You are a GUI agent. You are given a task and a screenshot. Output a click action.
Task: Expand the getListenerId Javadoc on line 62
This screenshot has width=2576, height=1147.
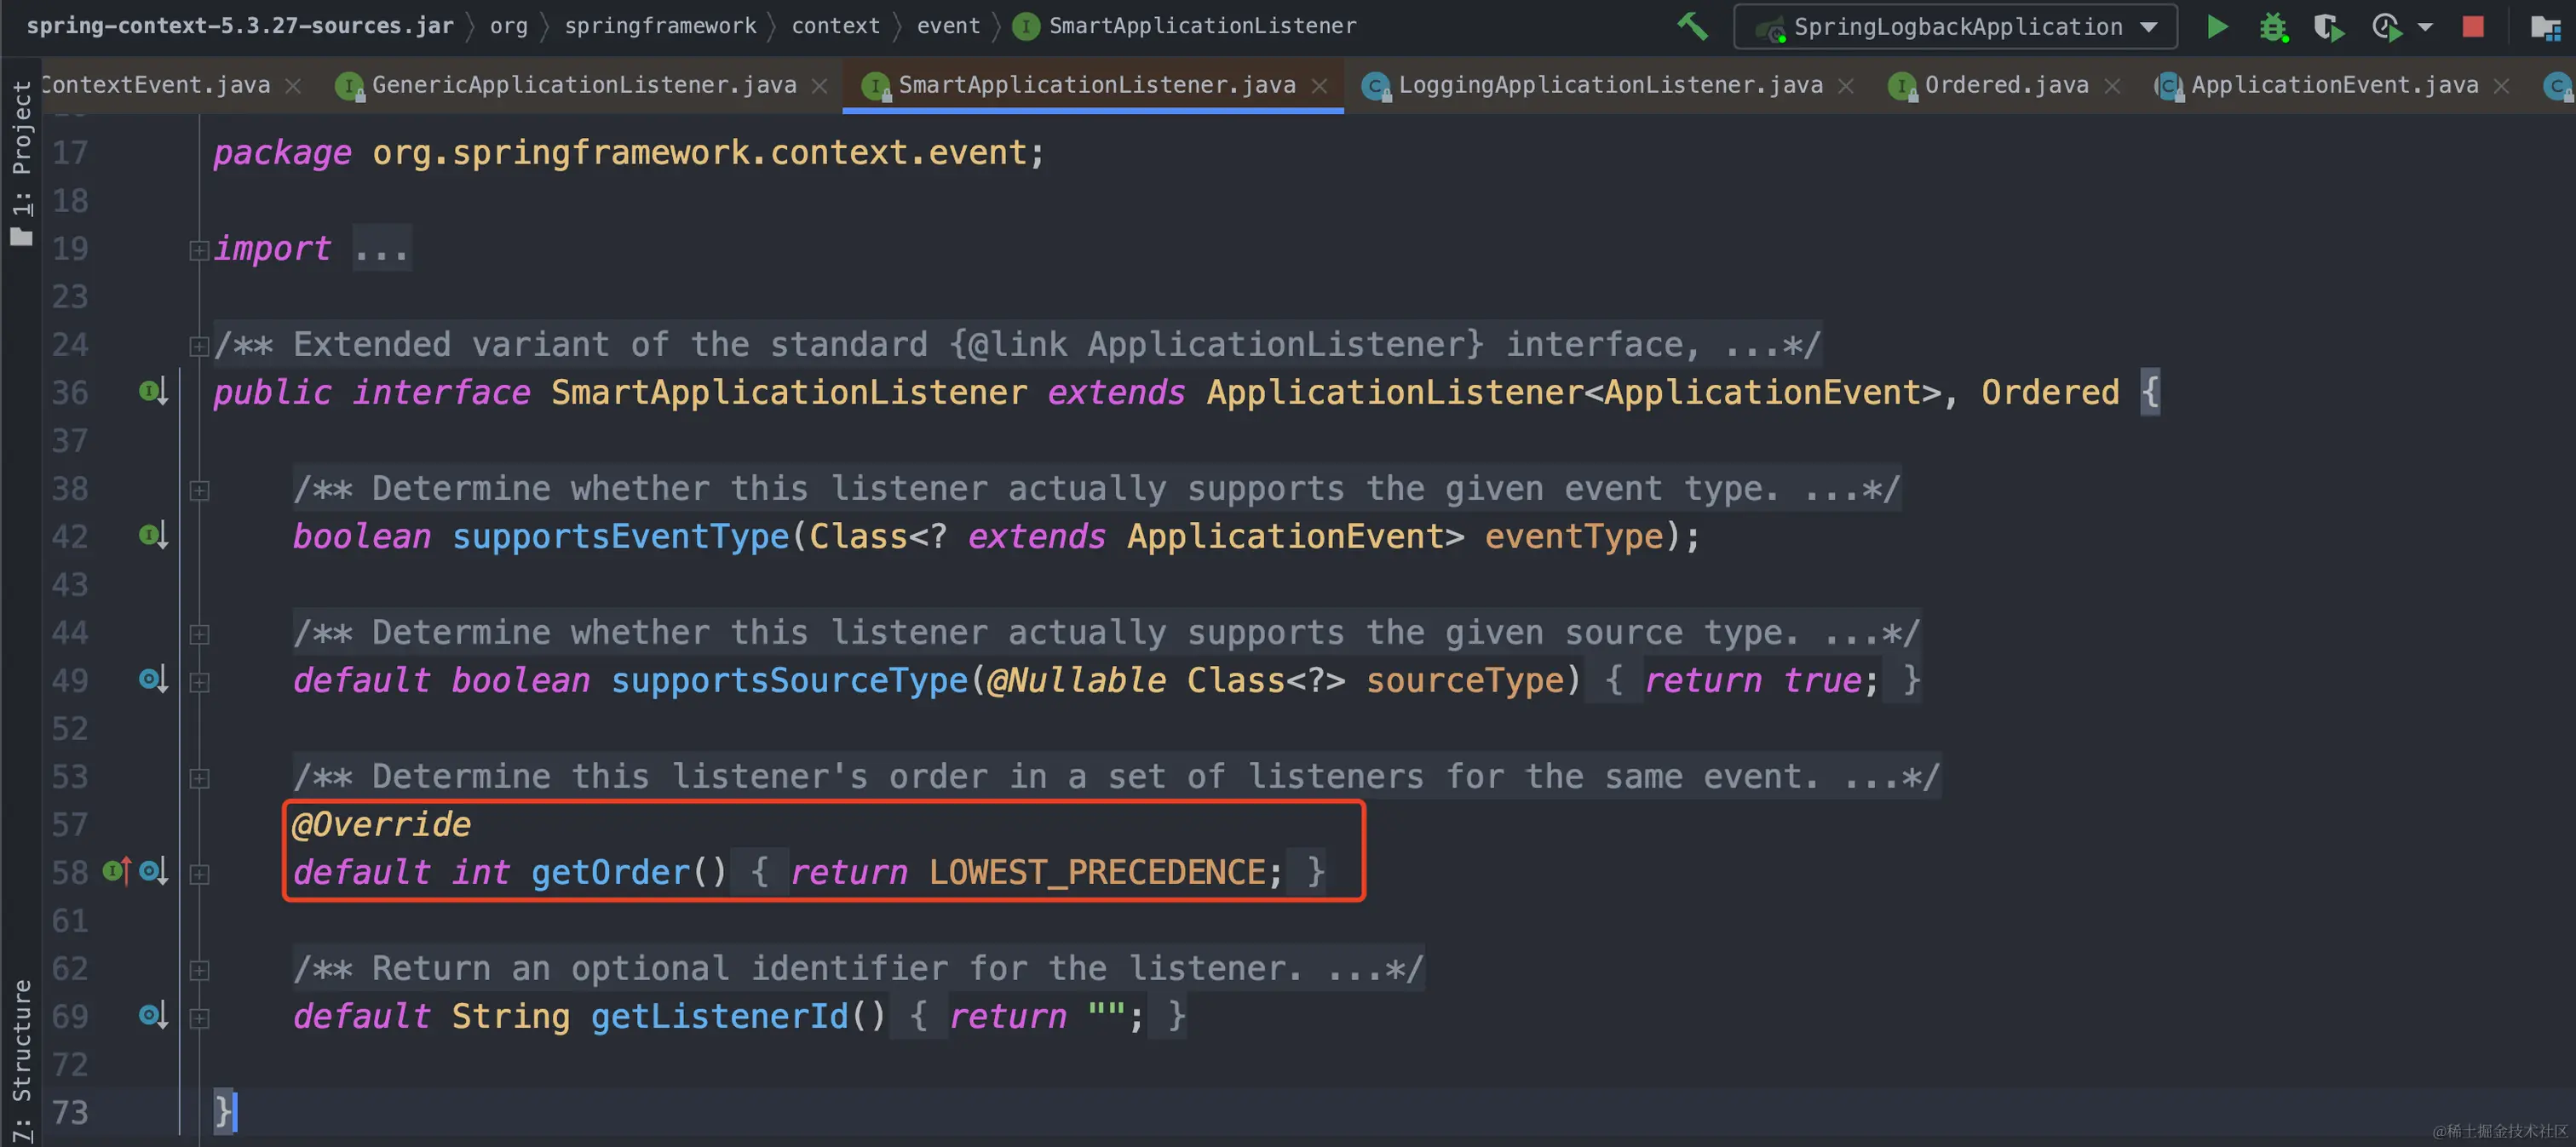click(199, 970)
